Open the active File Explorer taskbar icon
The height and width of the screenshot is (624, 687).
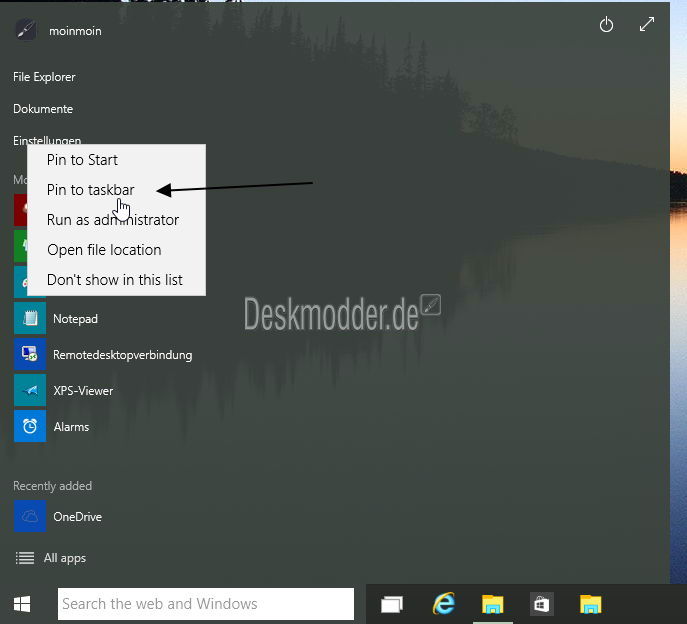pos(493,604)
